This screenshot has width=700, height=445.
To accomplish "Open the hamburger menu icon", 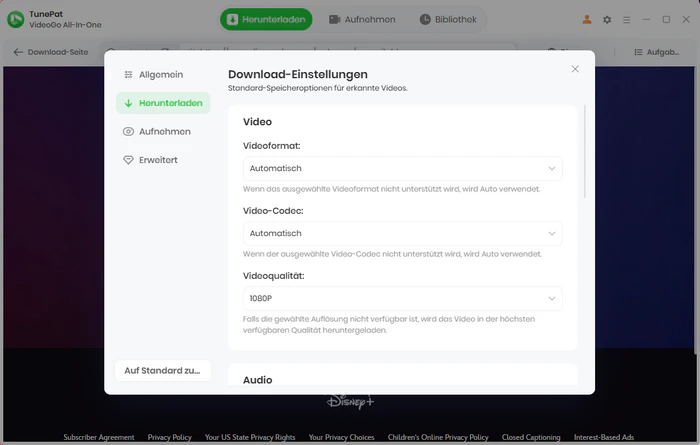I will click(x=626, y=20).
